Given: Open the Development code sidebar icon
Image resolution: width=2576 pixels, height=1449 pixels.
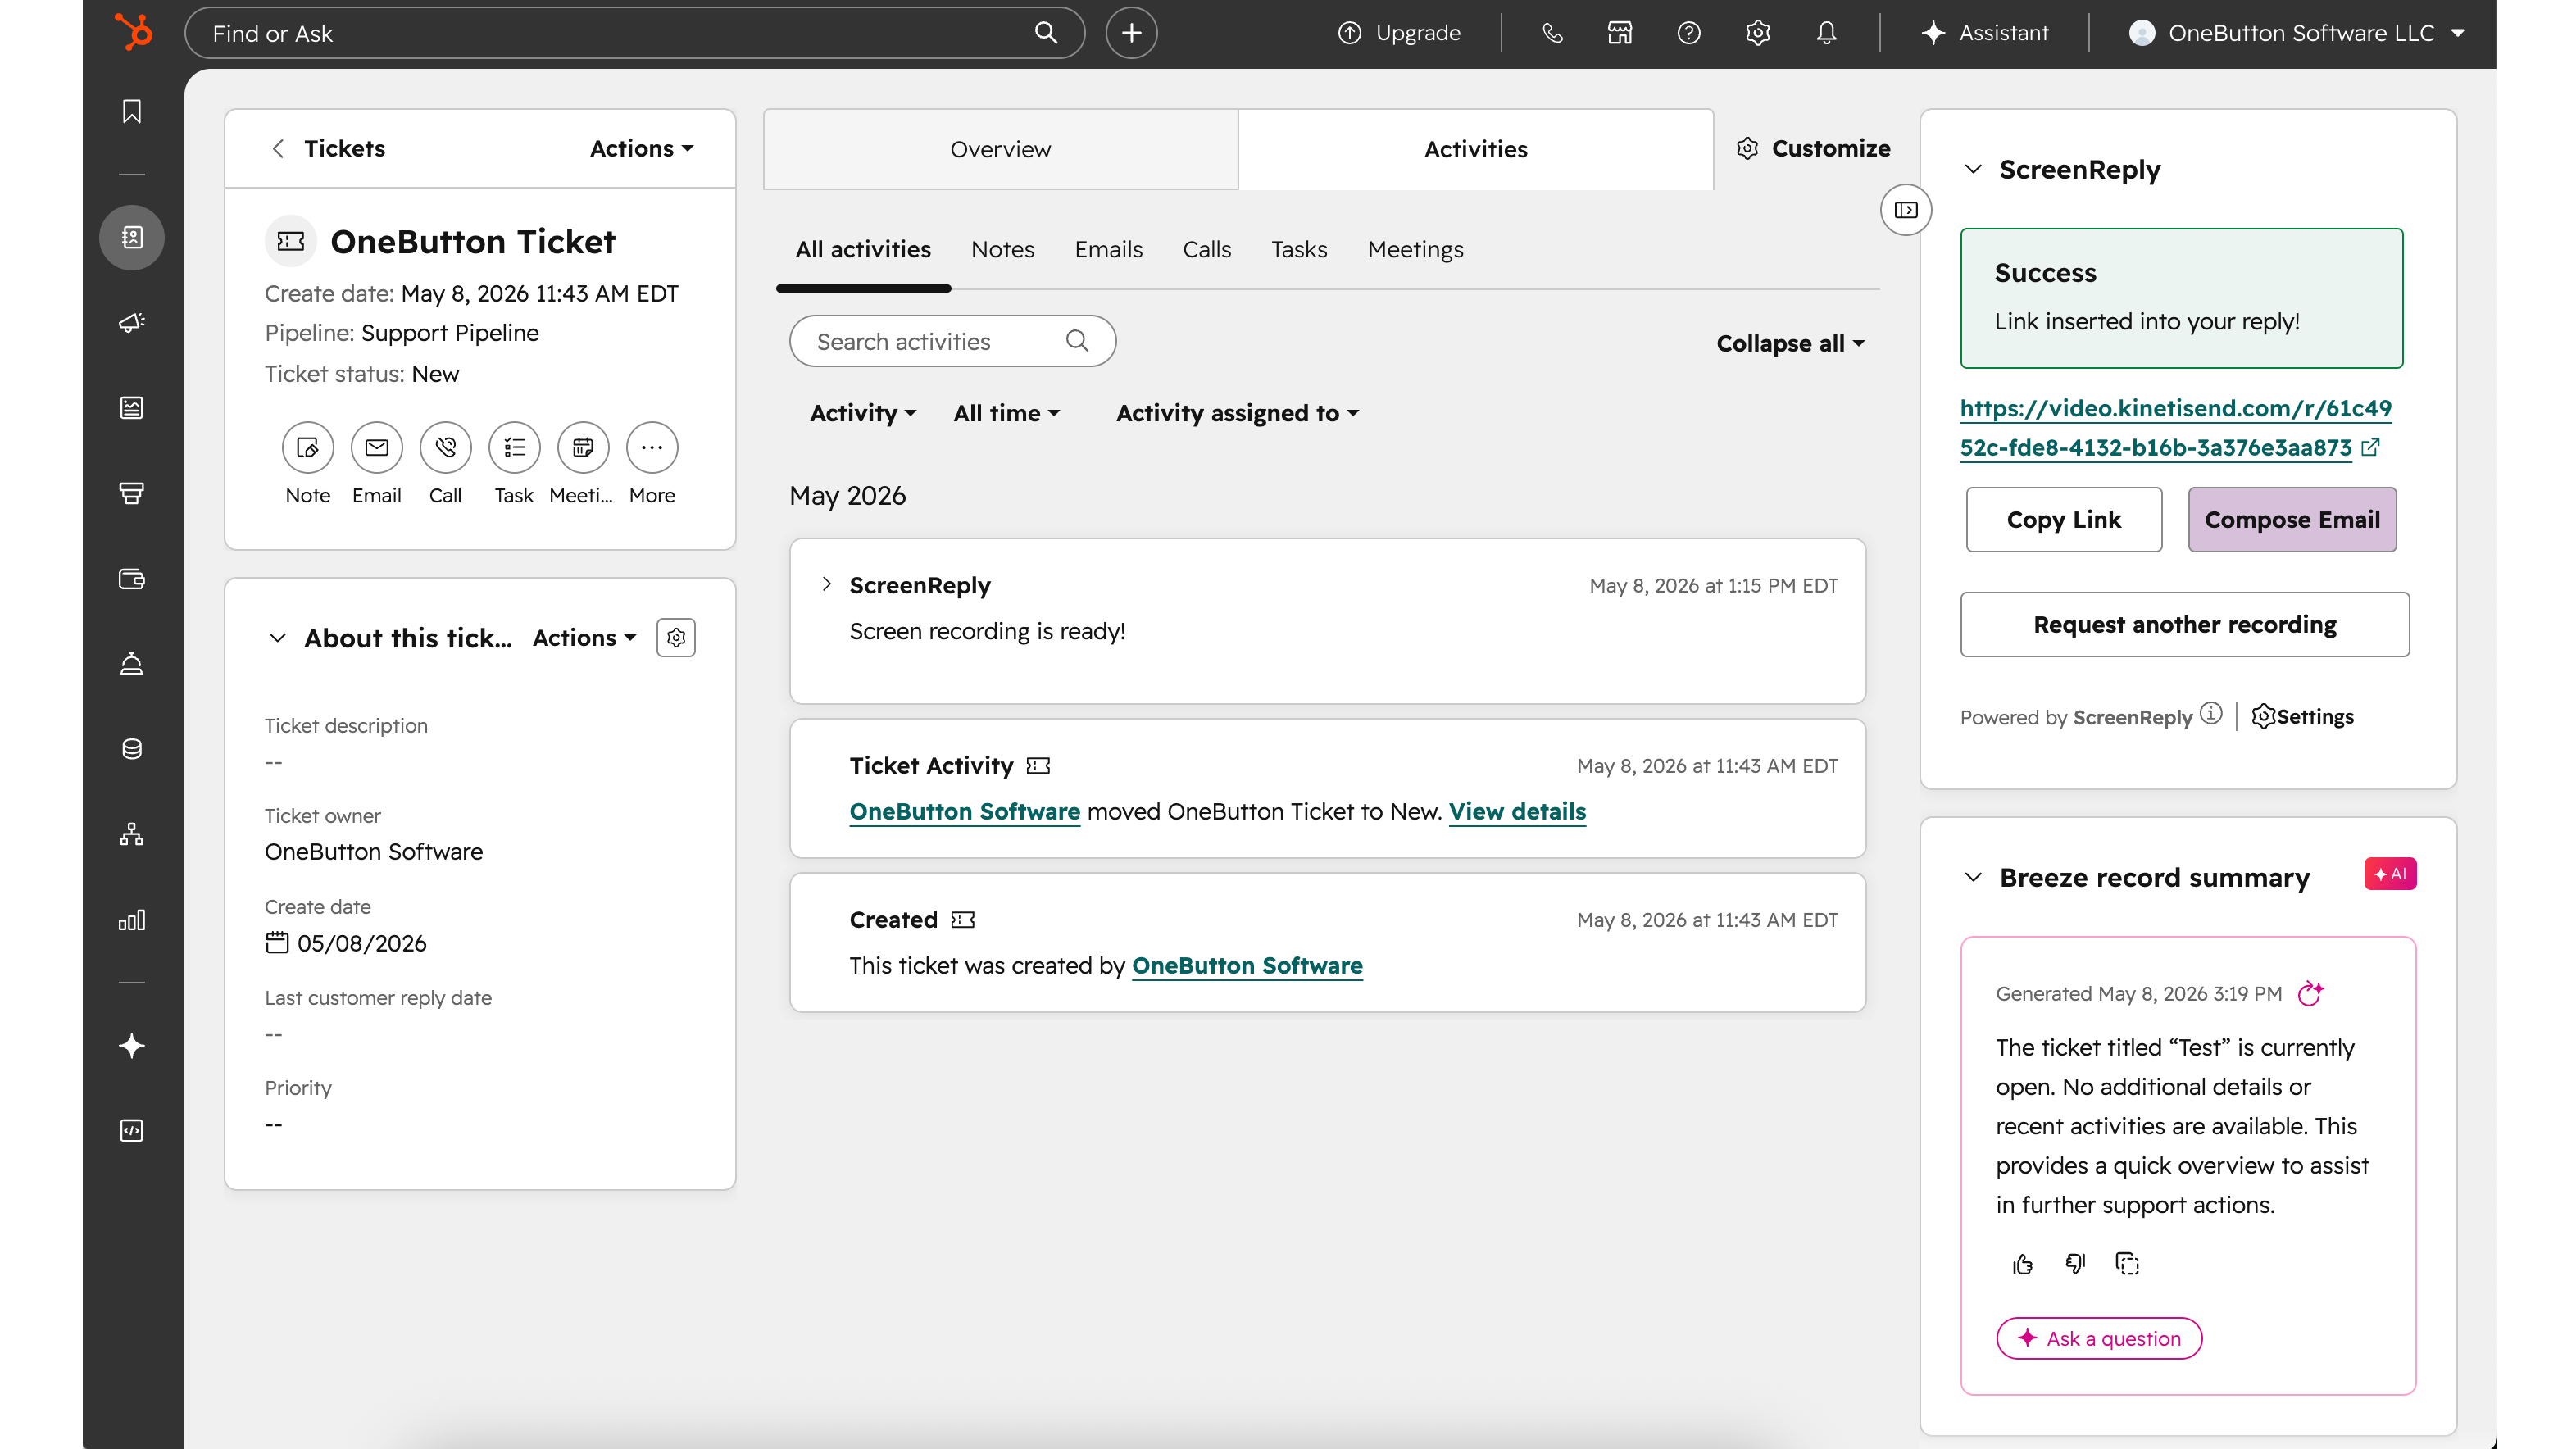Looking at the screenshot, I should tap(131, 1130).
